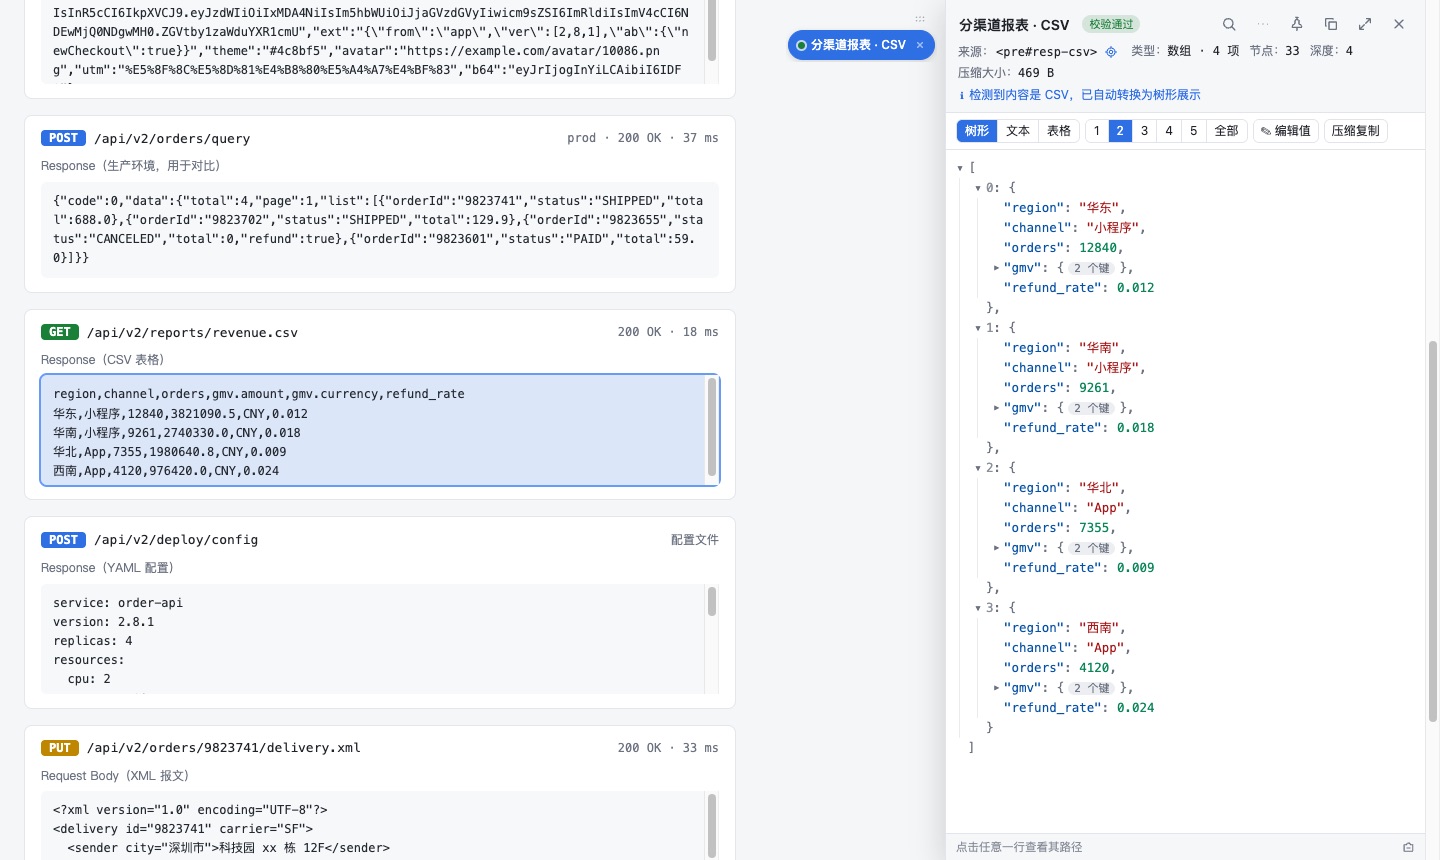This screenshot has width=1440, height=860.
Task: Click the 编辑值 edit value button
Action: click(x=1285, y=131)
